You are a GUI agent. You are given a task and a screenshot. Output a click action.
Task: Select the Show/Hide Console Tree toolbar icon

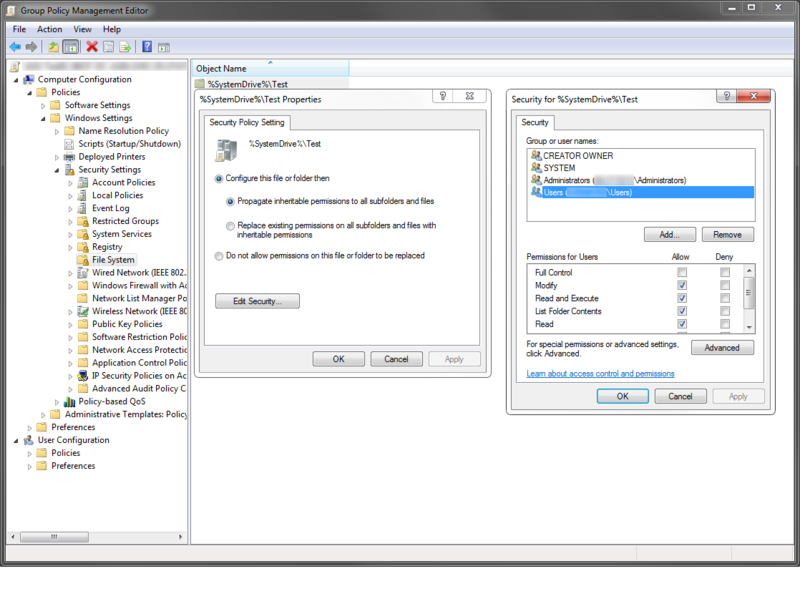70,45
